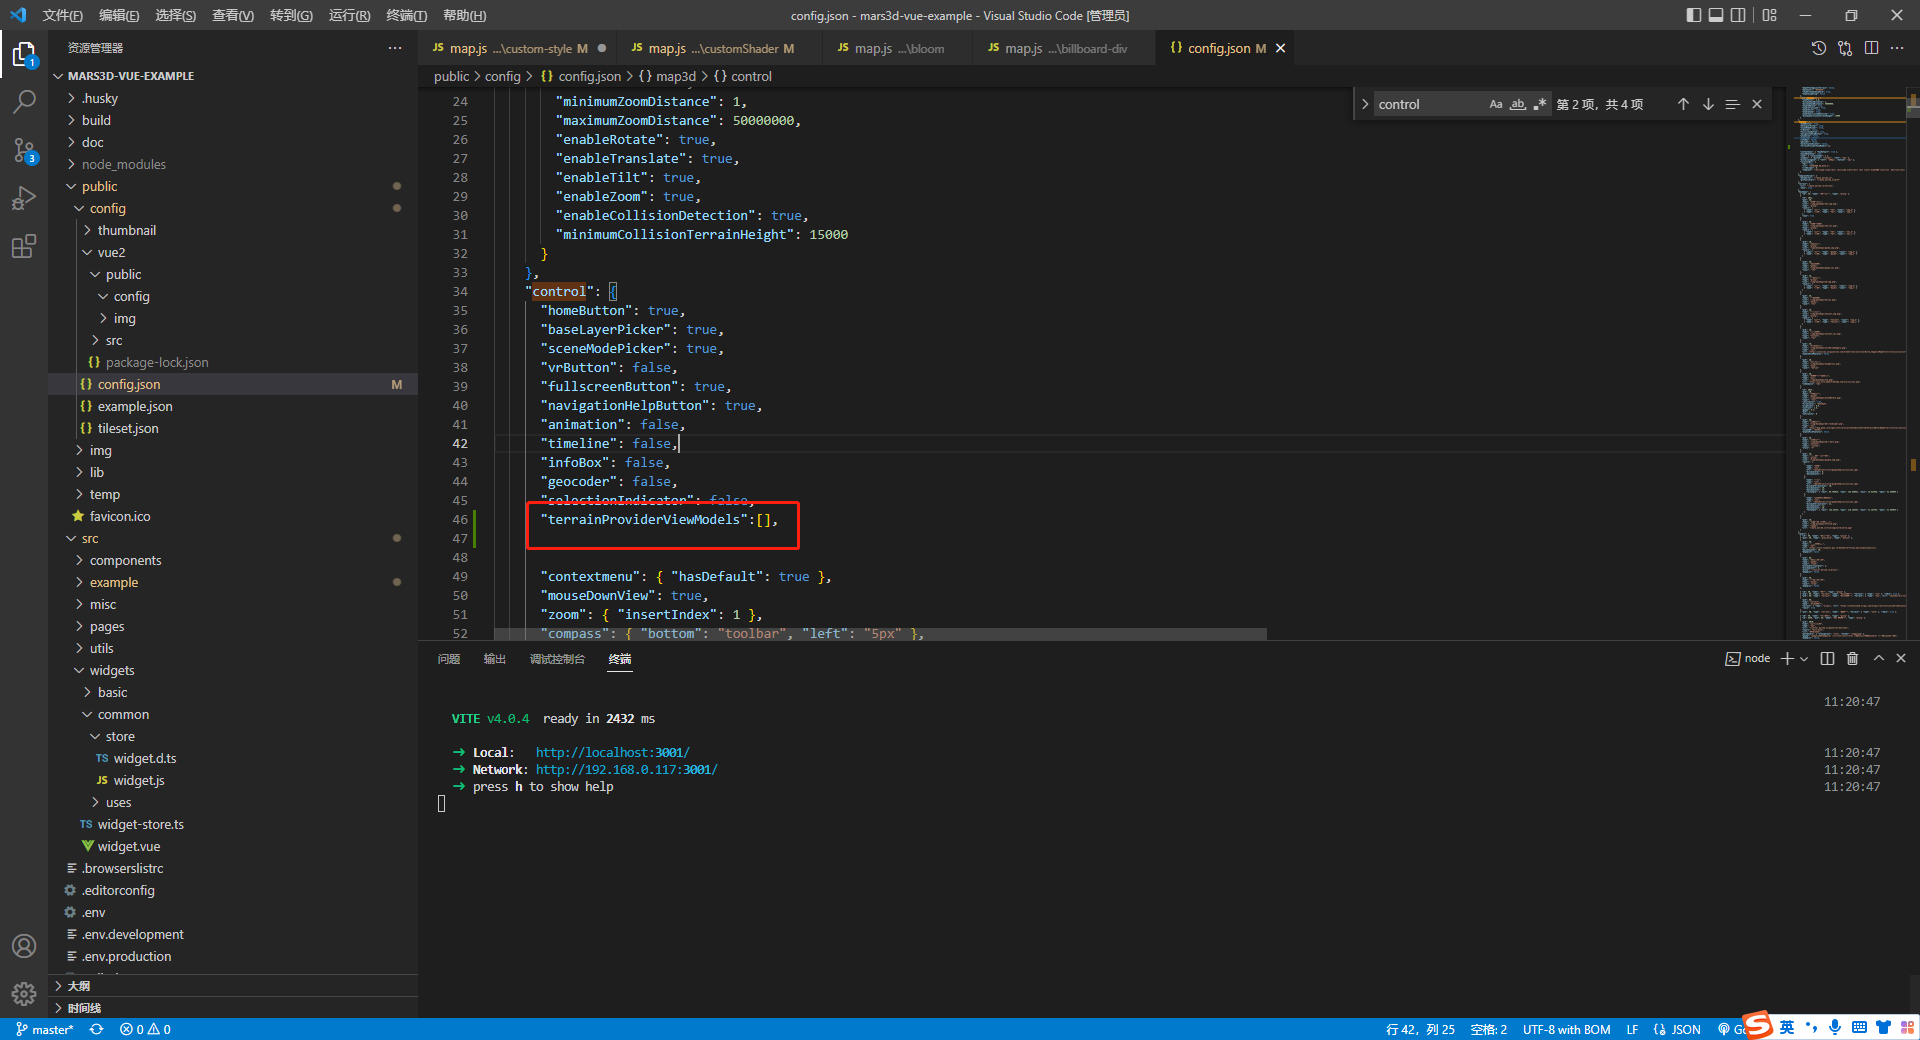Maximize the terminal panel size
Image resolution: width=1920 pixels, height=1040 pixels.
click(x=1879, y=658)
